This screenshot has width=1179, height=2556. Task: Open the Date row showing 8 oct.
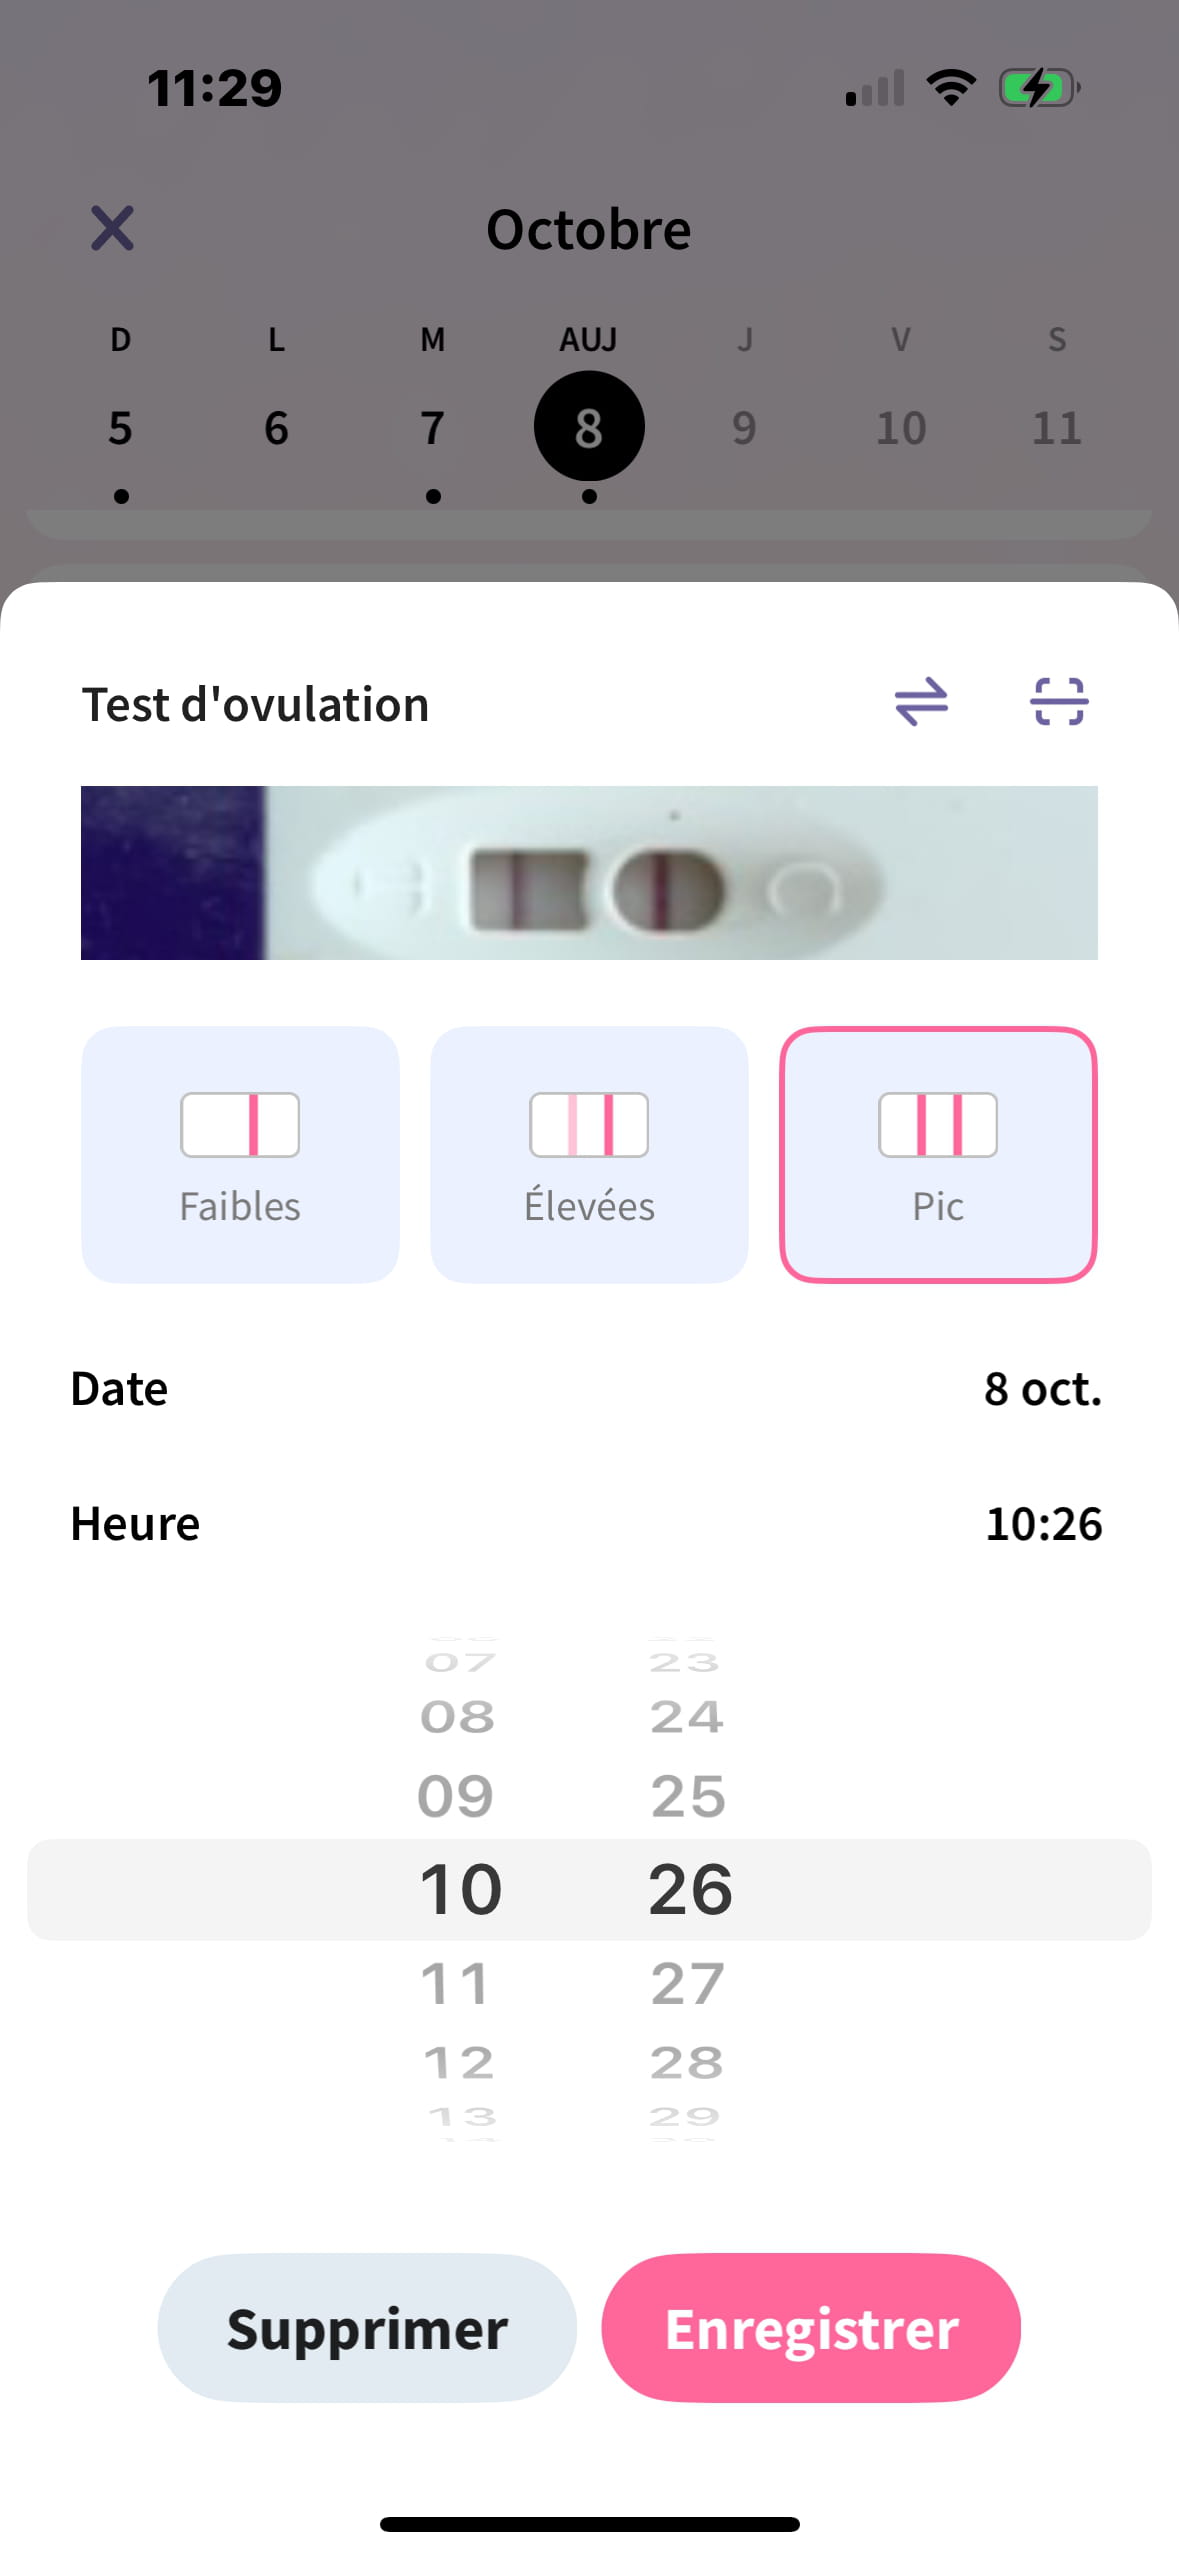click(x=589, y=1388)
